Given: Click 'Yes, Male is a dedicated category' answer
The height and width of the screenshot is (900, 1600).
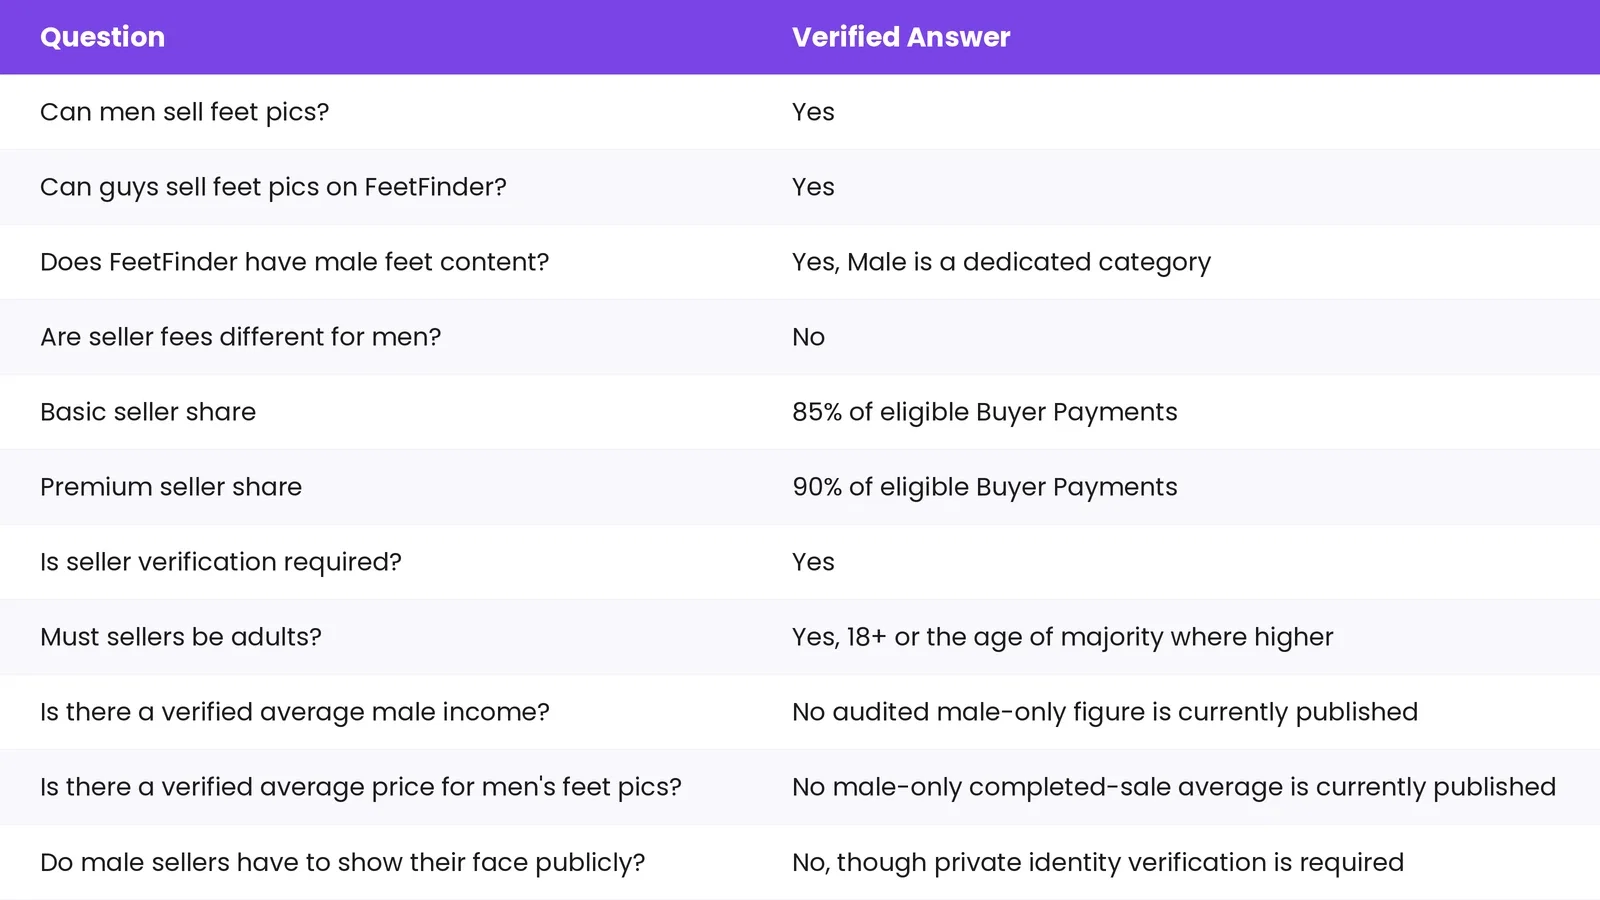Looking at the screenshot, I should 1001,262.
